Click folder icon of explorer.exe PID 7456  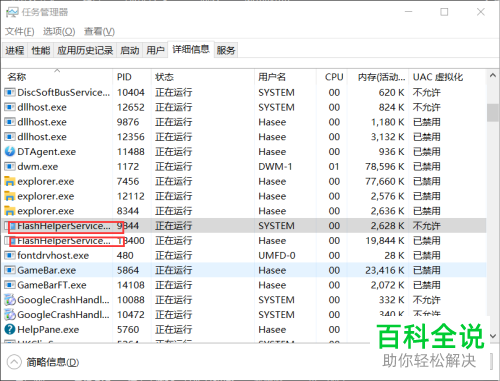coord(10,181)
